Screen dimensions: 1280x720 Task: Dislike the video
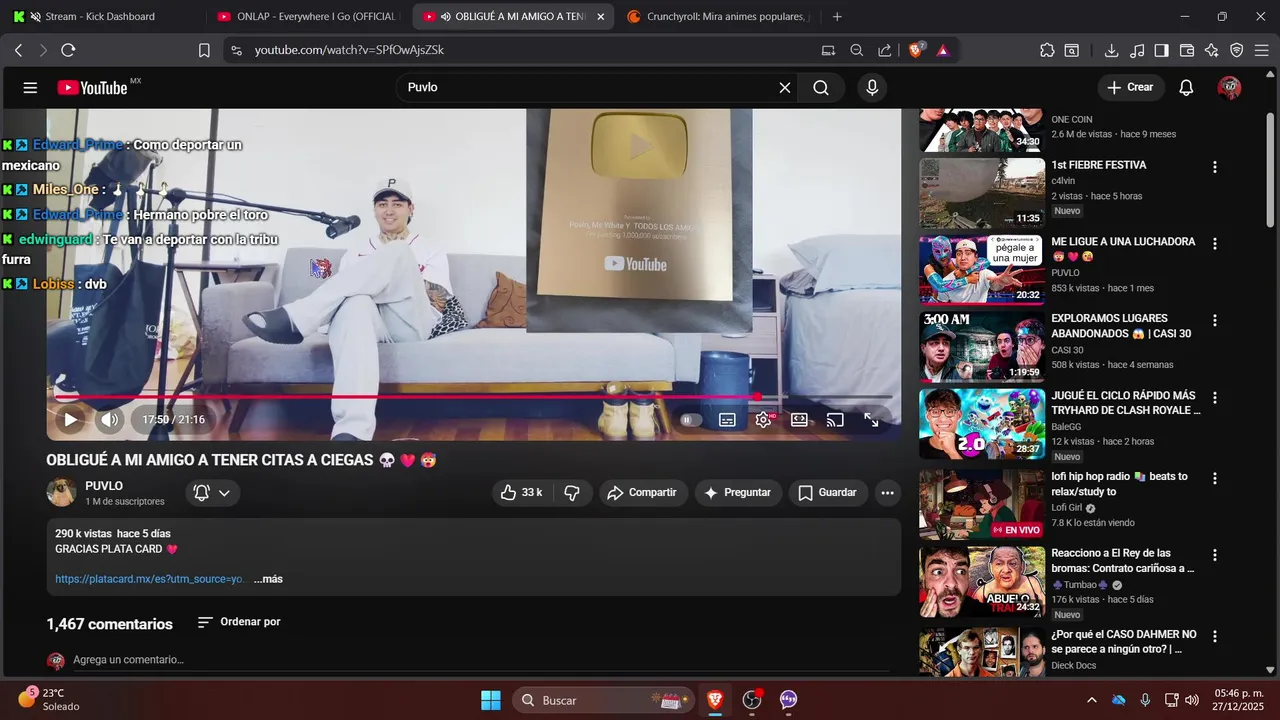pos(572,492)
